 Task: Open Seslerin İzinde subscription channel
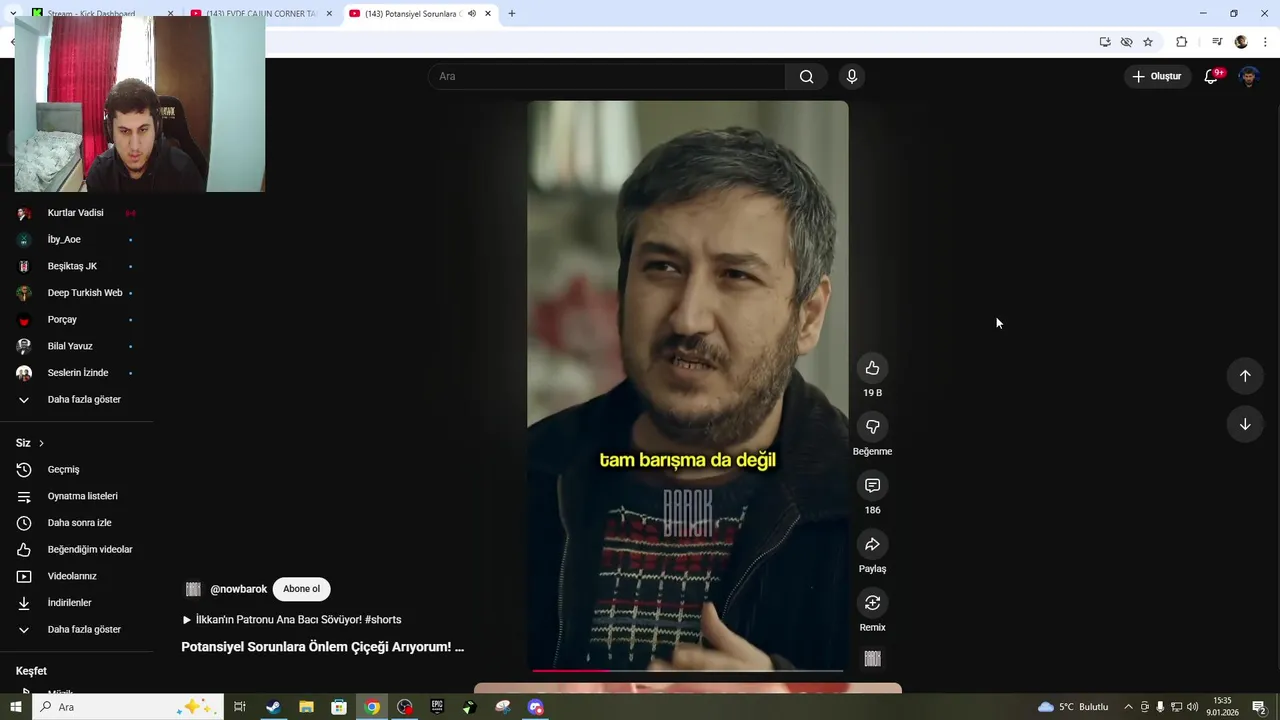tap(76, 373)
